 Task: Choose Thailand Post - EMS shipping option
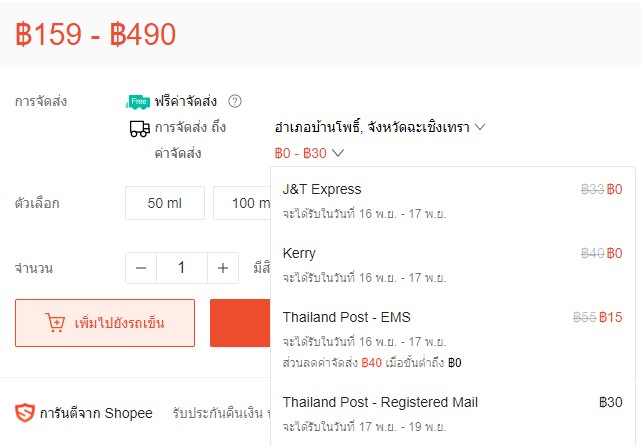[x=453, y=339]
